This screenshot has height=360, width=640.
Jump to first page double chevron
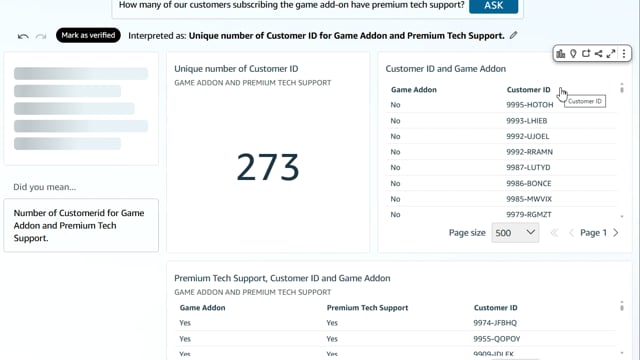pyautogui.click(x=554, y=233)
